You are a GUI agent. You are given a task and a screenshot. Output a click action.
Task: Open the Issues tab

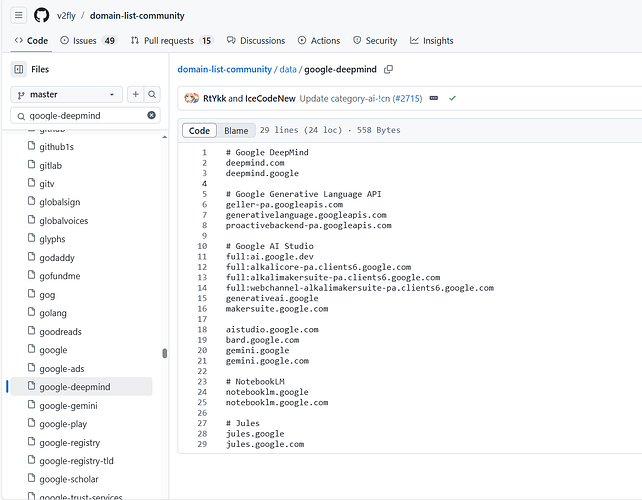coord(88,41)
